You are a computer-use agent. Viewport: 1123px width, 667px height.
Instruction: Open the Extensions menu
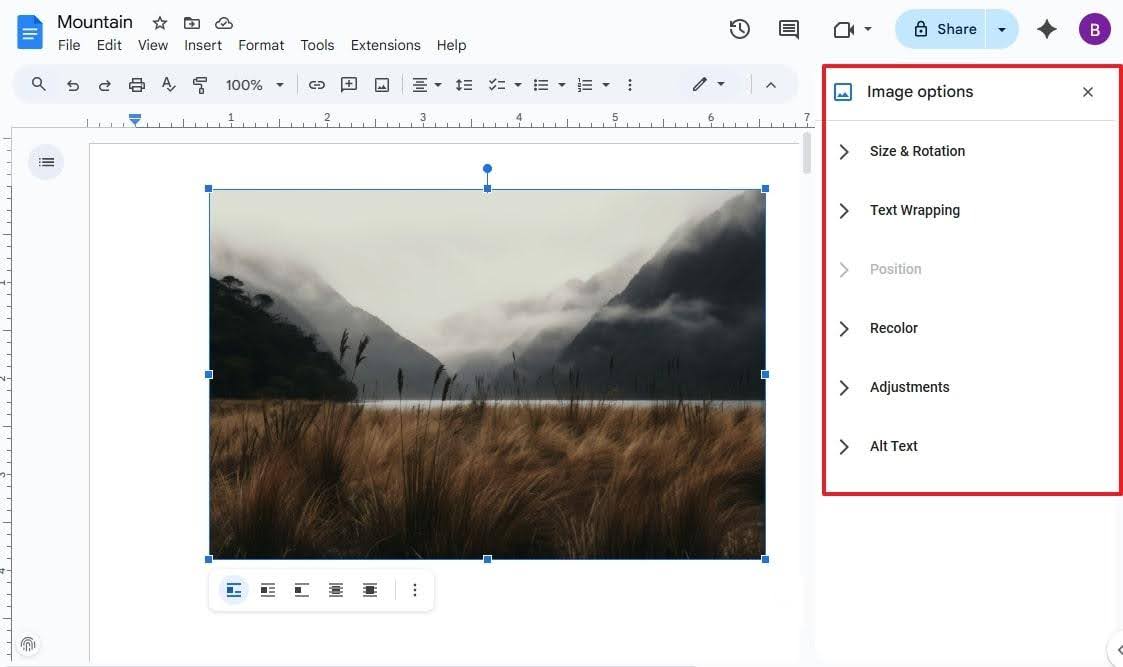pyautogui.click(x=385, y=45)
